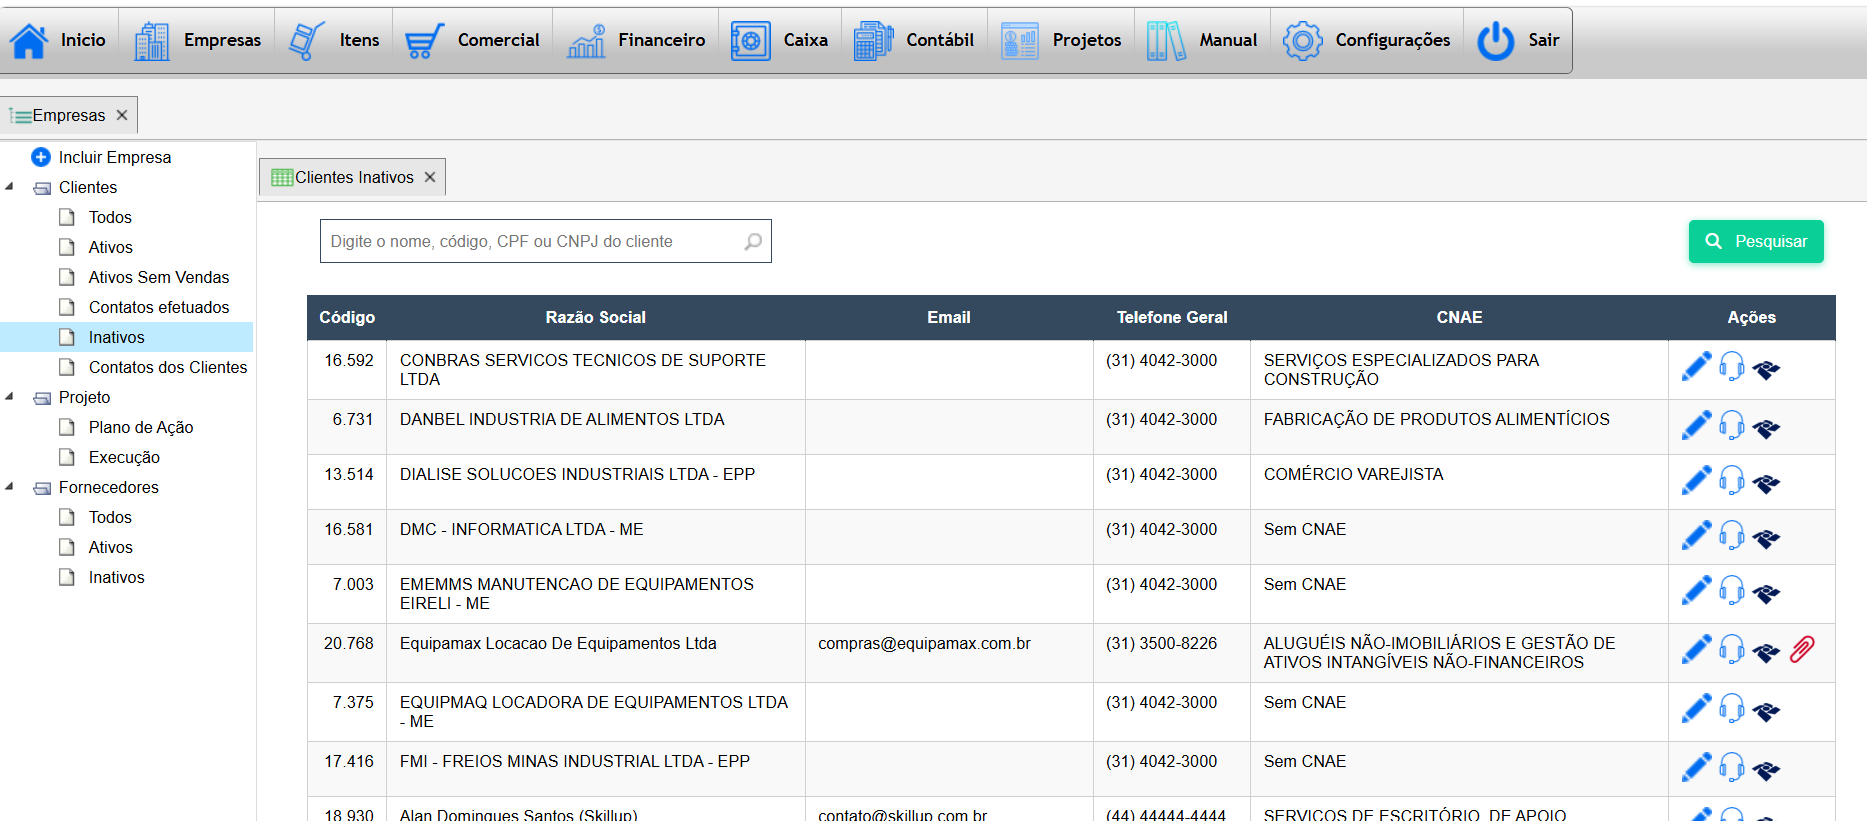Click headset icon for Equipamax row
Screen dimensions: 1867x821
tap(1732, 650)
